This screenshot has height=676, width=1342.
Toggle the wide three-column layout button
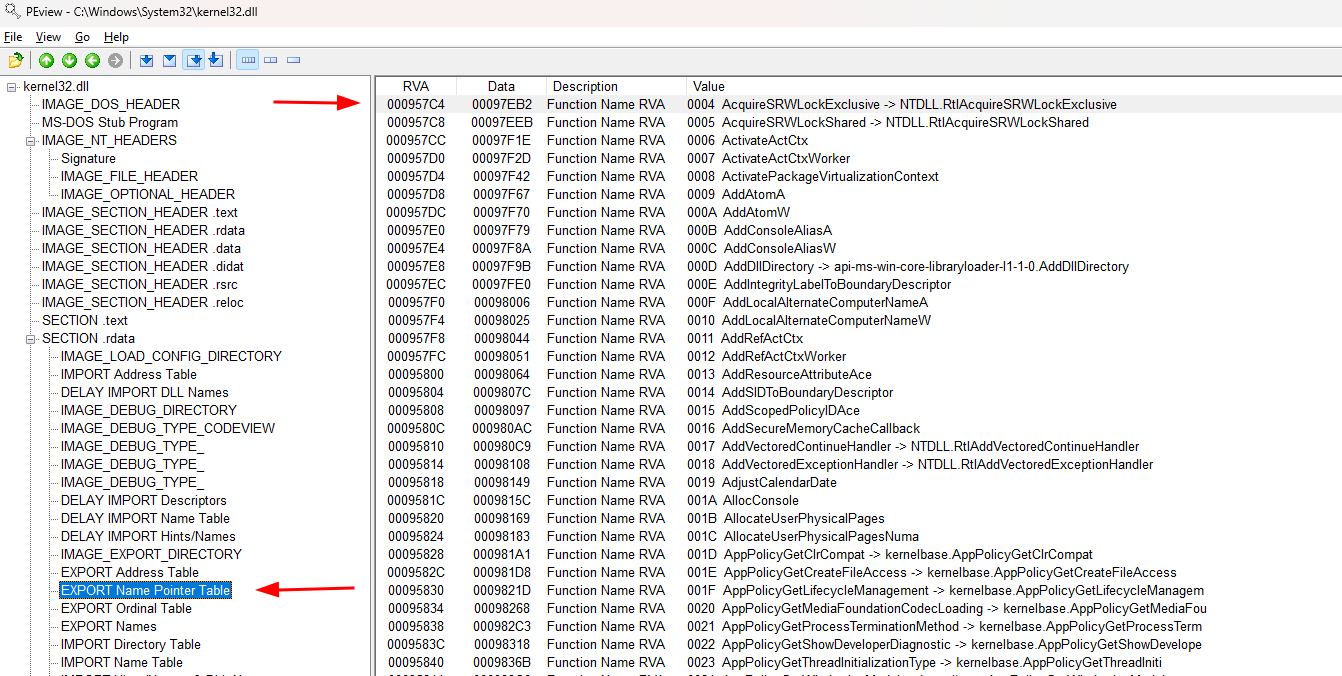[247, 60]
